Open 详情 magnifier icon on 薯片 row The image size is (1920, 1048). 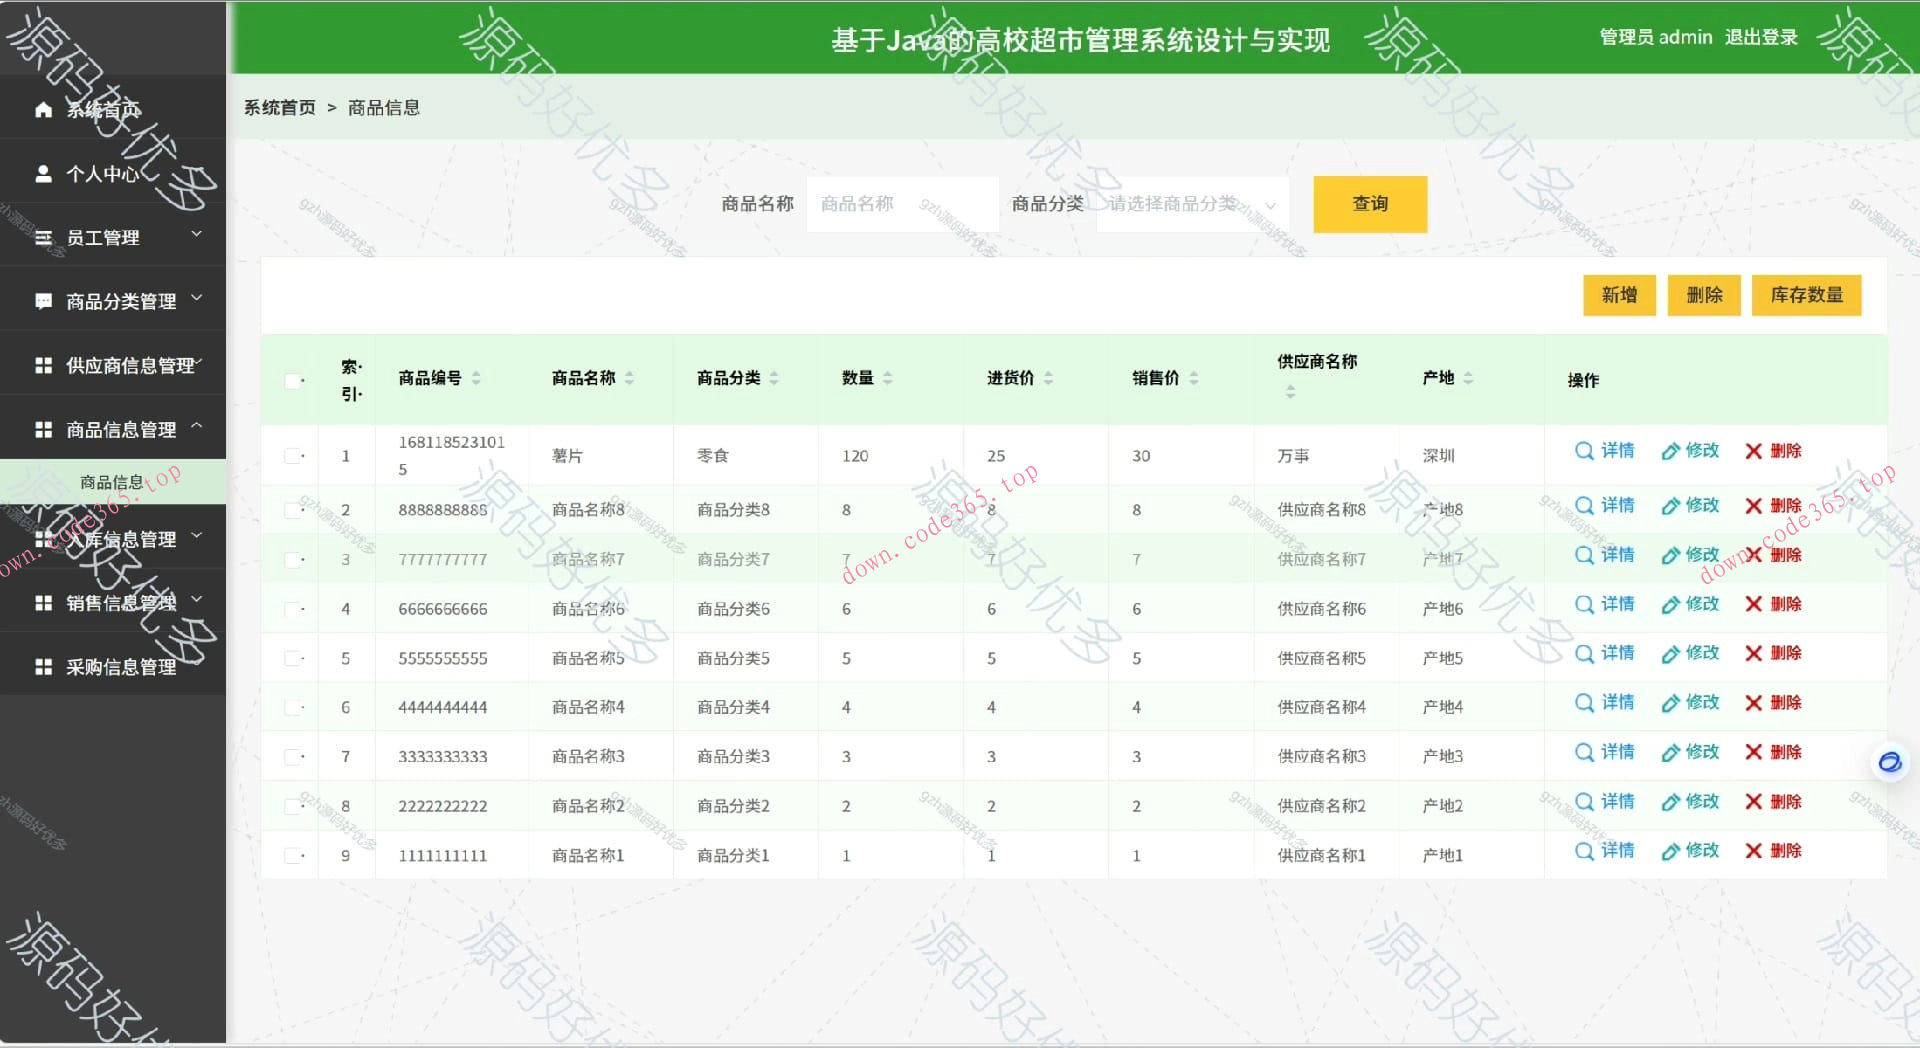click(1583, 451)
